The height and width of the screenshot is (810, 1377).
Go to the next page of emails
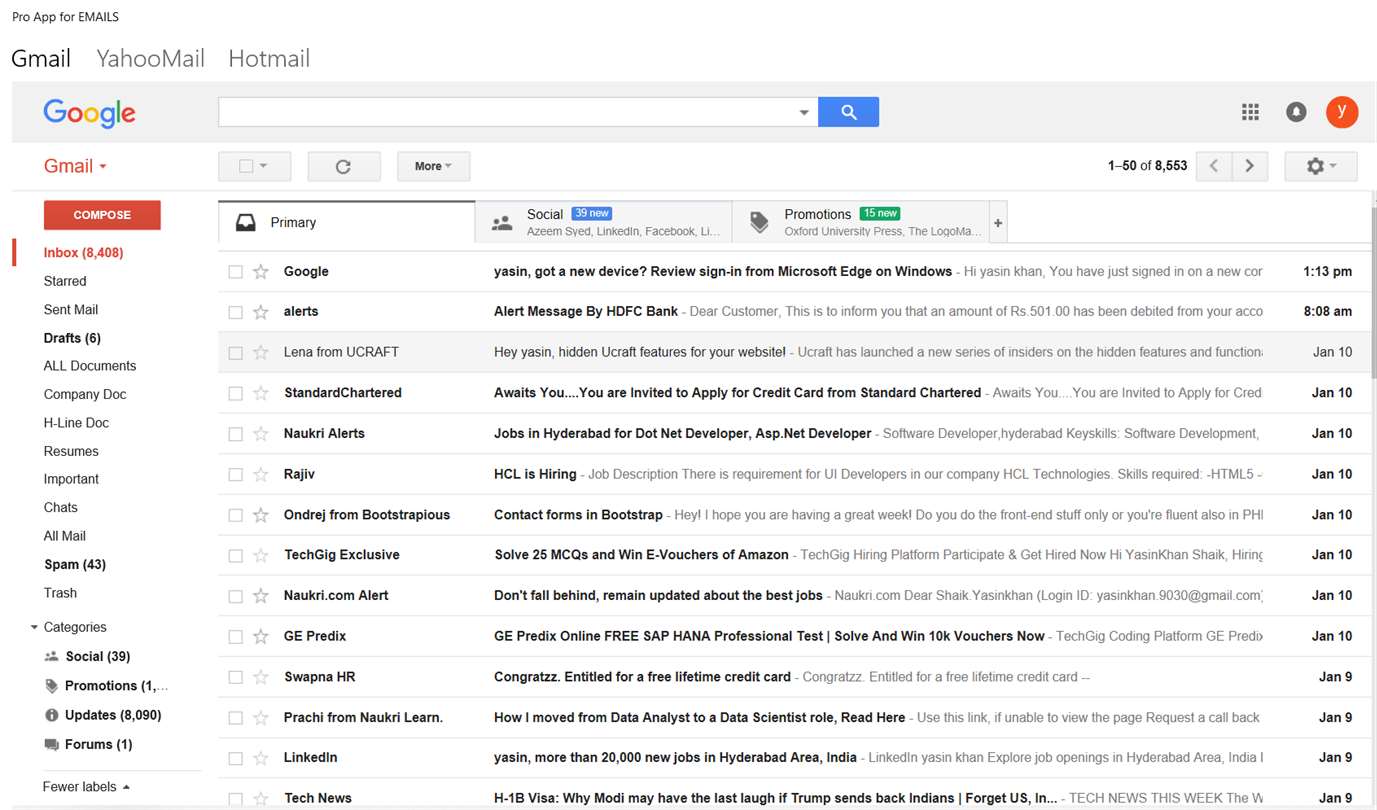point(1249,166)
